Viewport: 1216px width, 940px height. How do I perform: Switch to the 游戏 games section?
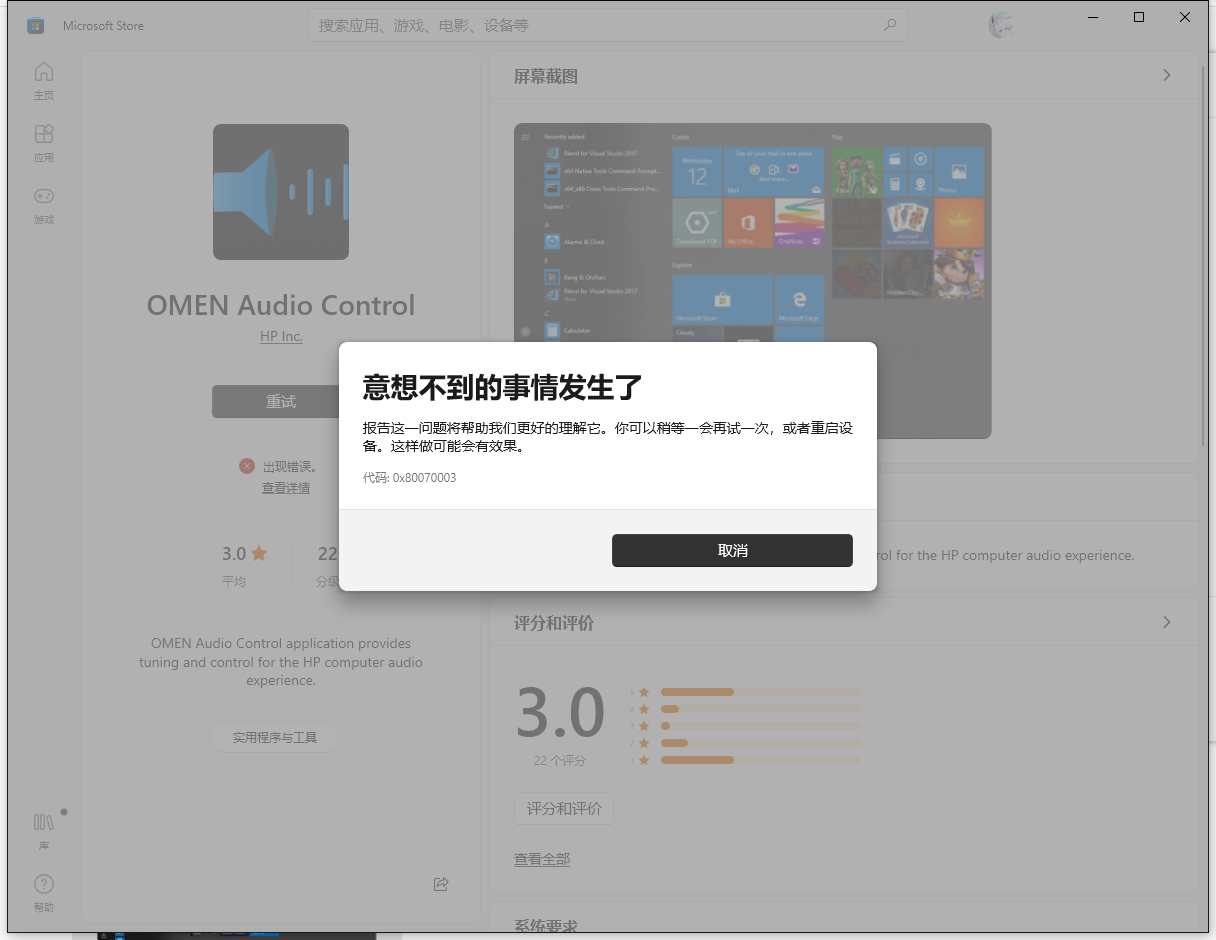(x=43, y=204)
